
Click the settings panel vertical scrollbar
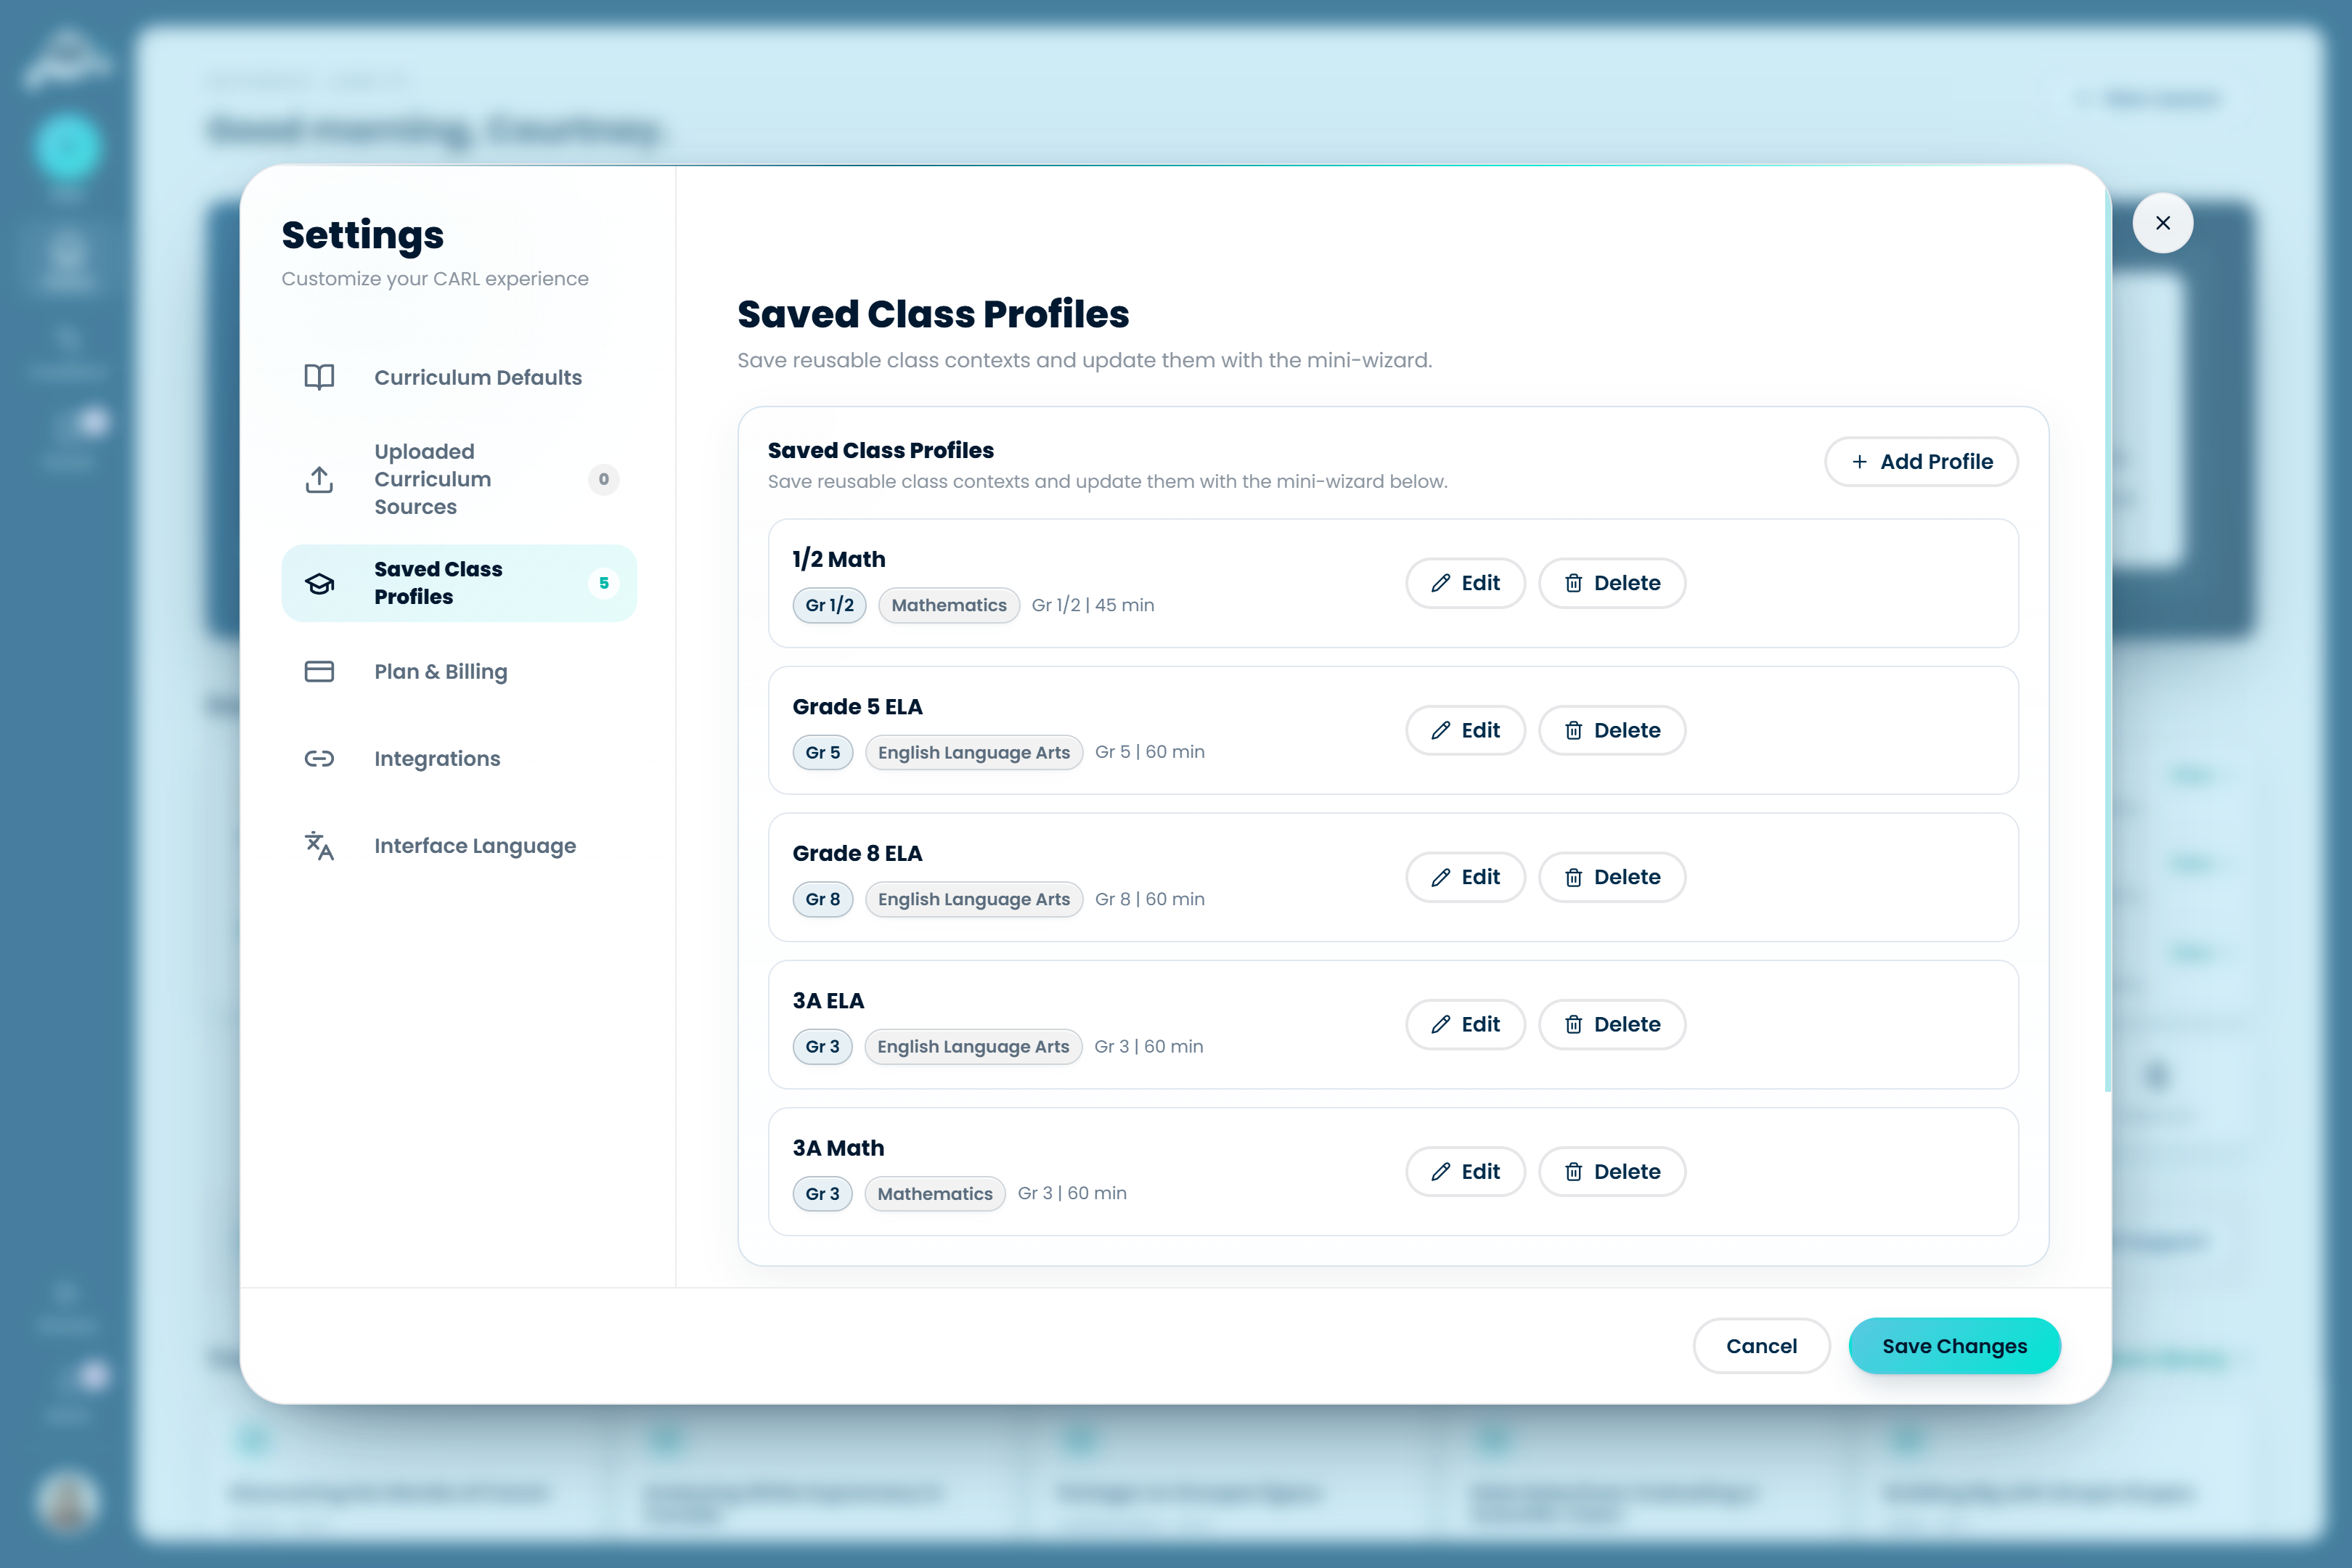[2107, 640]
